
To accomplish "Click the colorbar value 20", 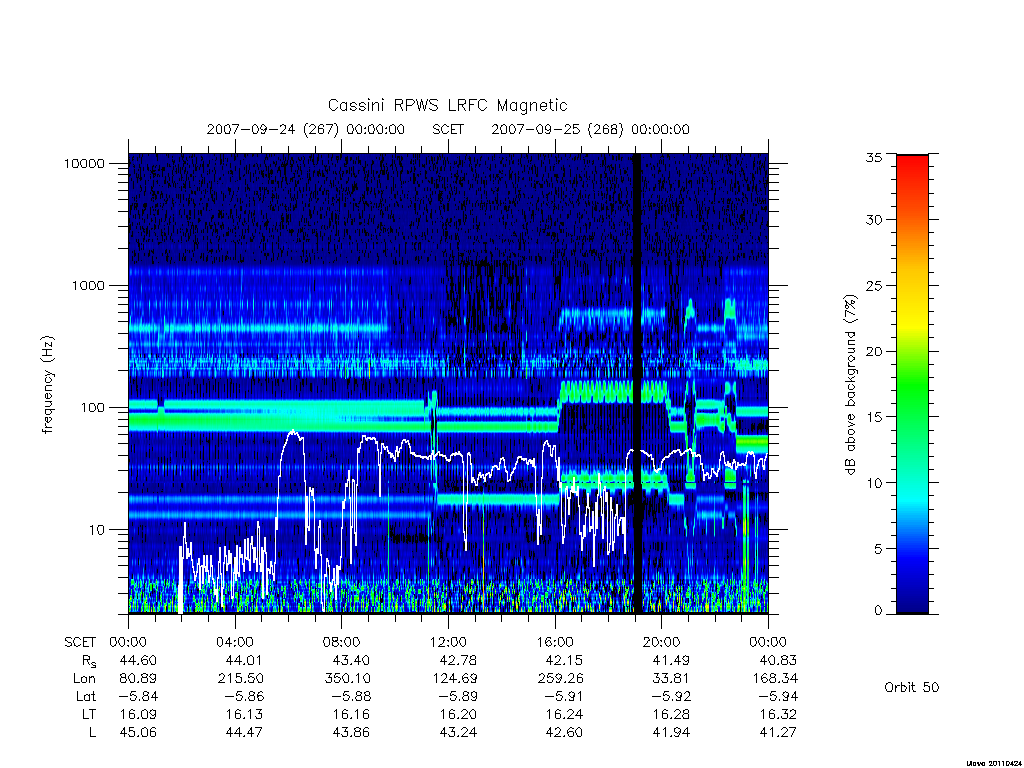I will (874, 351).
